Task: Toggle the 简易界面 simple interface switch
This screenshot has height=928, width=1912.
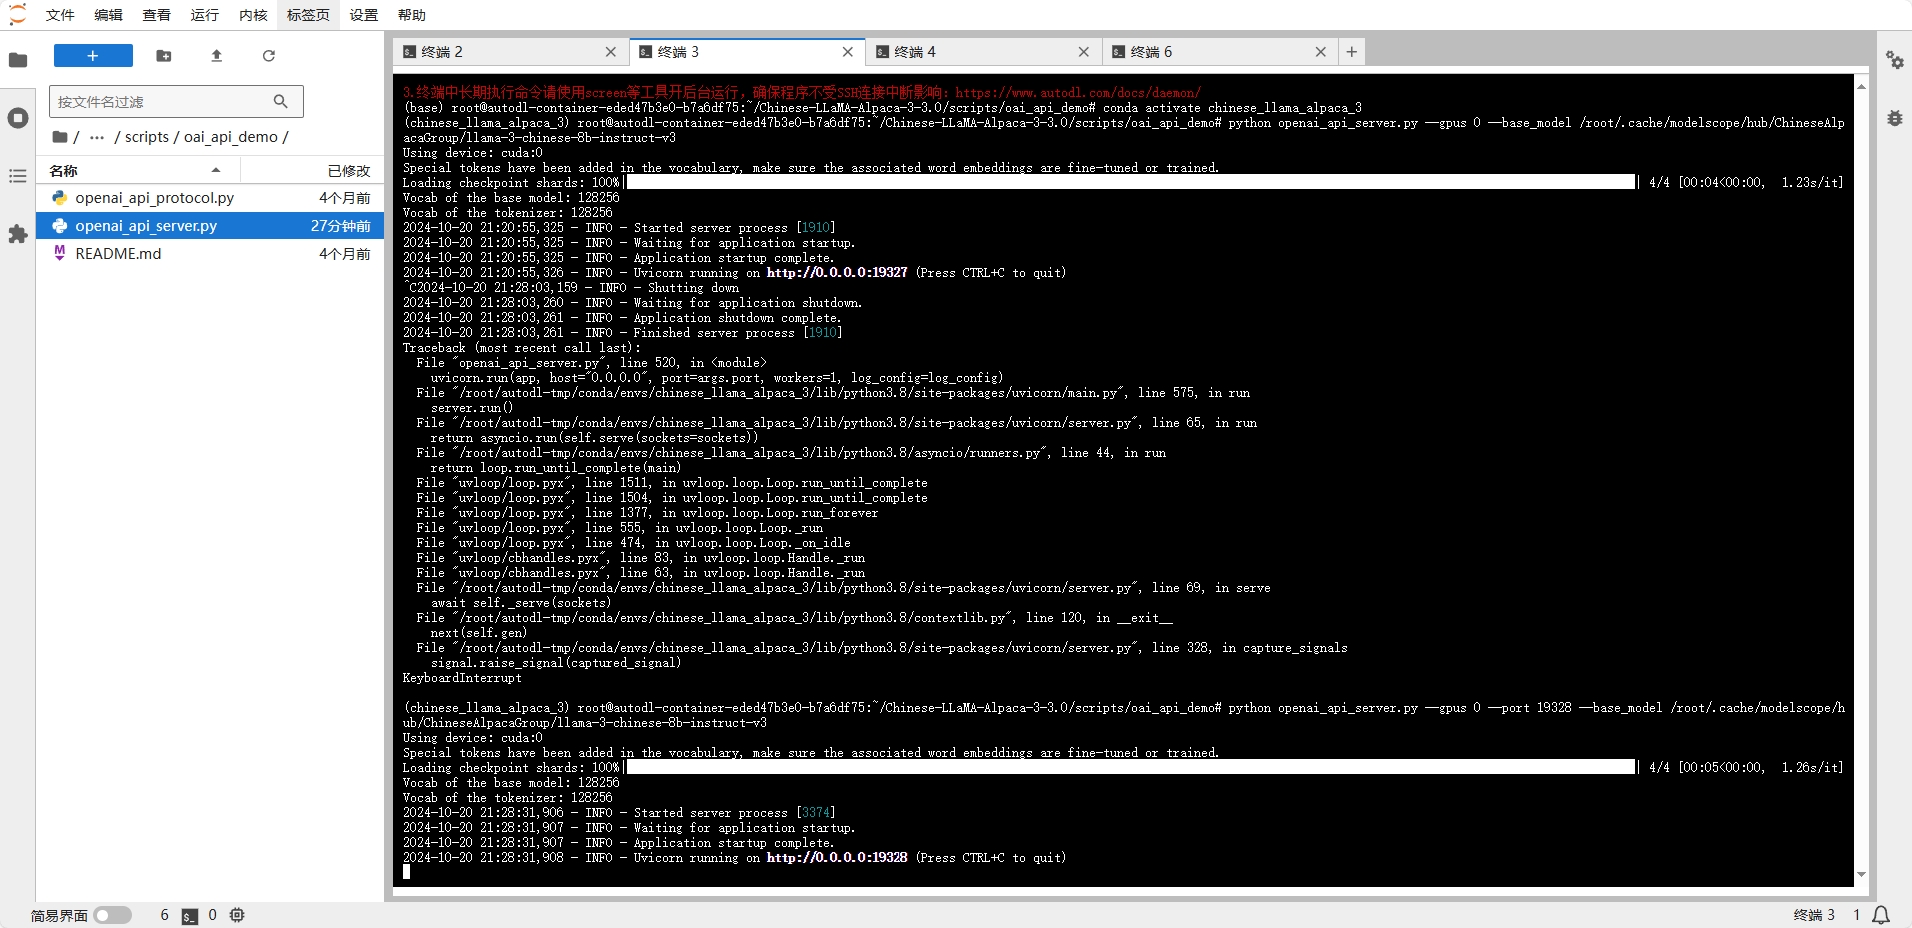Action: (x=113, y=915)
